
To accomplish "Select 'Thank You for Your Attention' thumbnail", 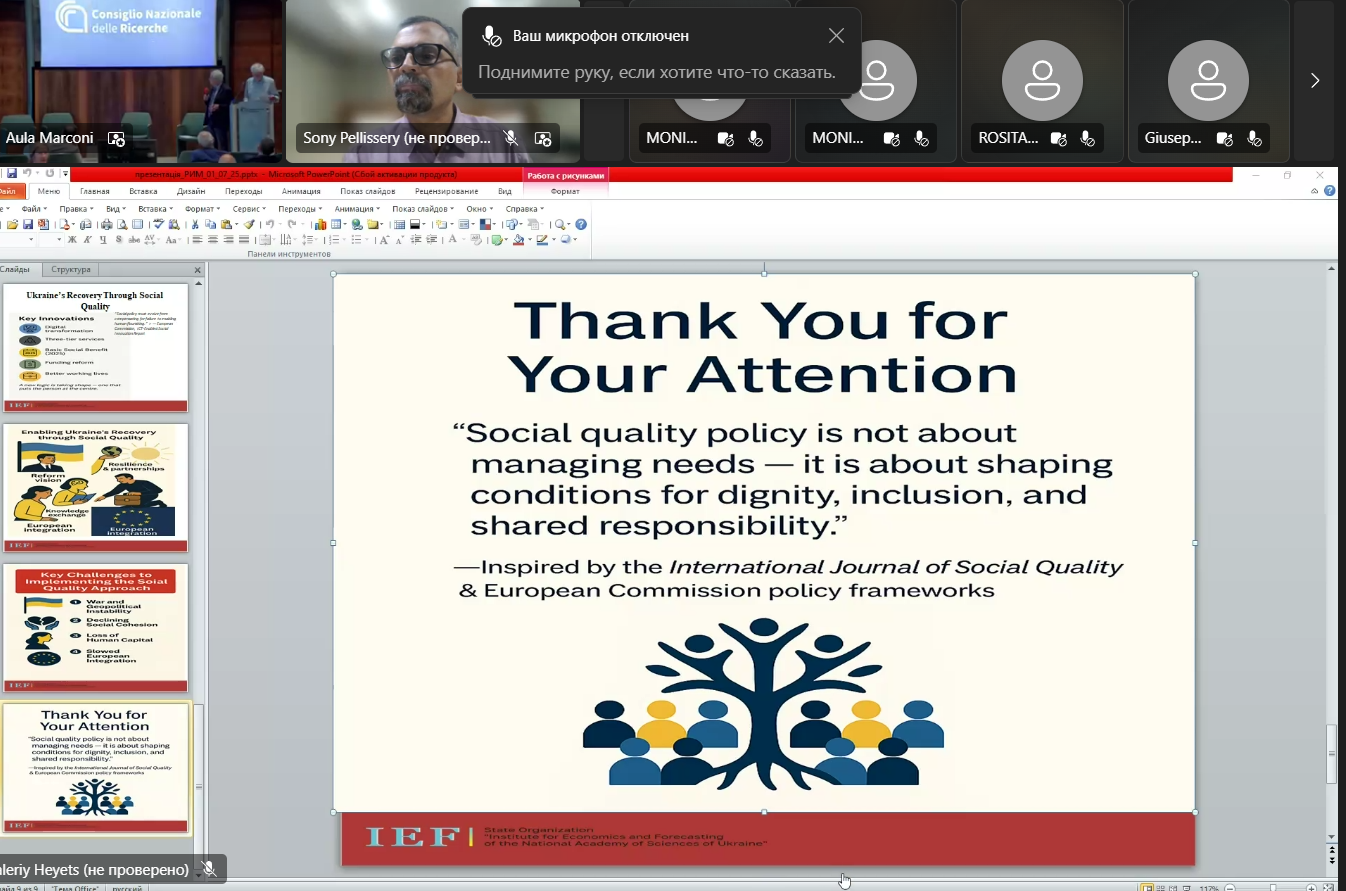I will (95, 768).
